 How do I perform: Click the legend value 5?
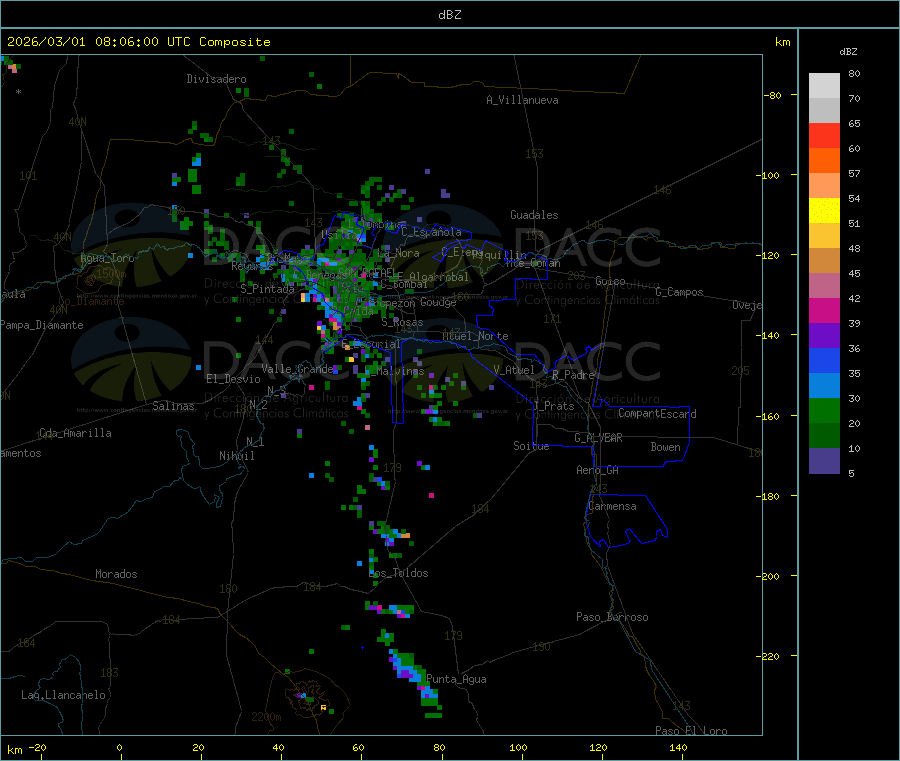(851, 473)
